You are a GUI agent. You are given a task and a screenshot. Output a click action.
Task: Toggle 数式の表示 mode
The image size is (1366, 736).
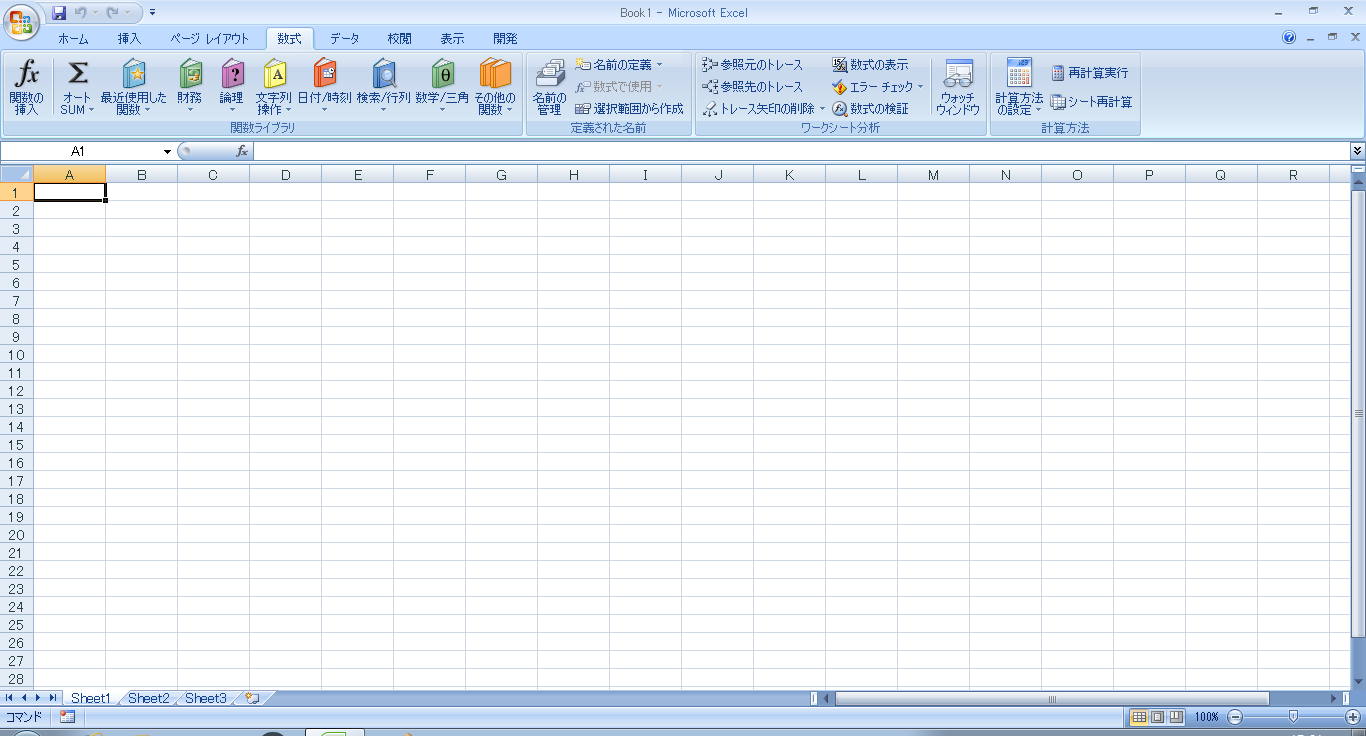point(869,65)
